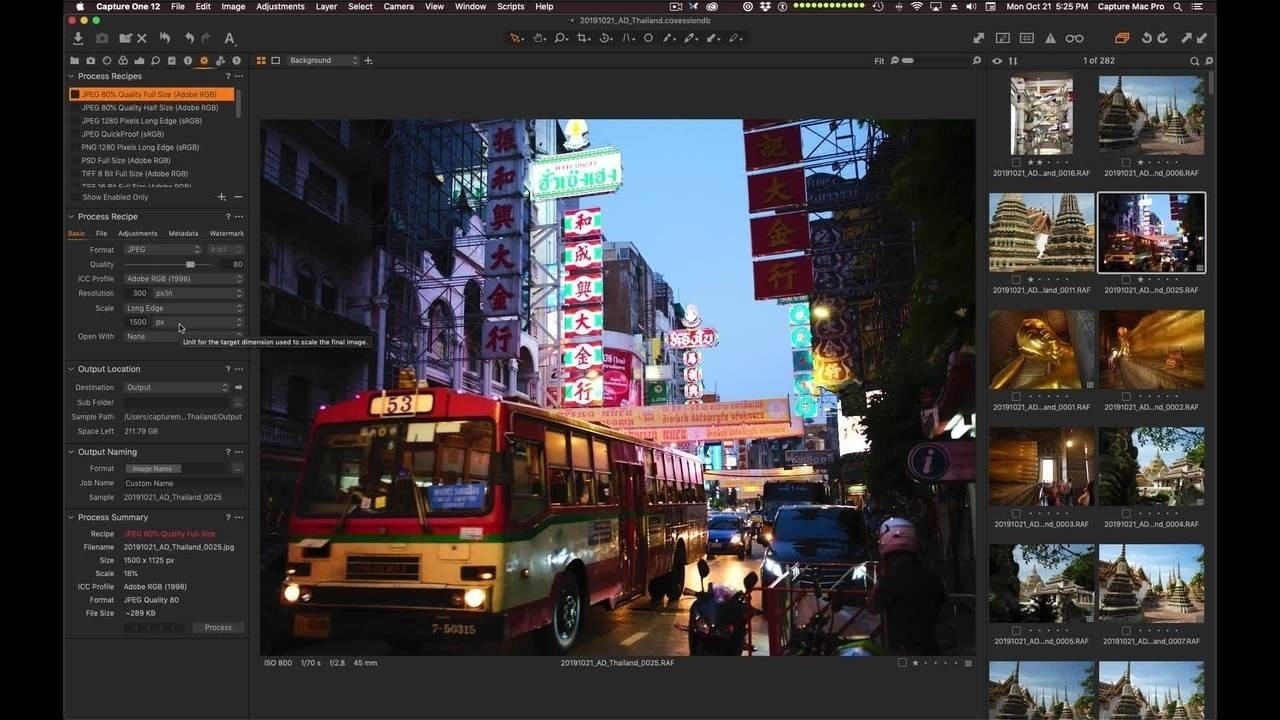Switch to the File recipe tab
Screen dimensions: 1280x720
click(101, 233)
